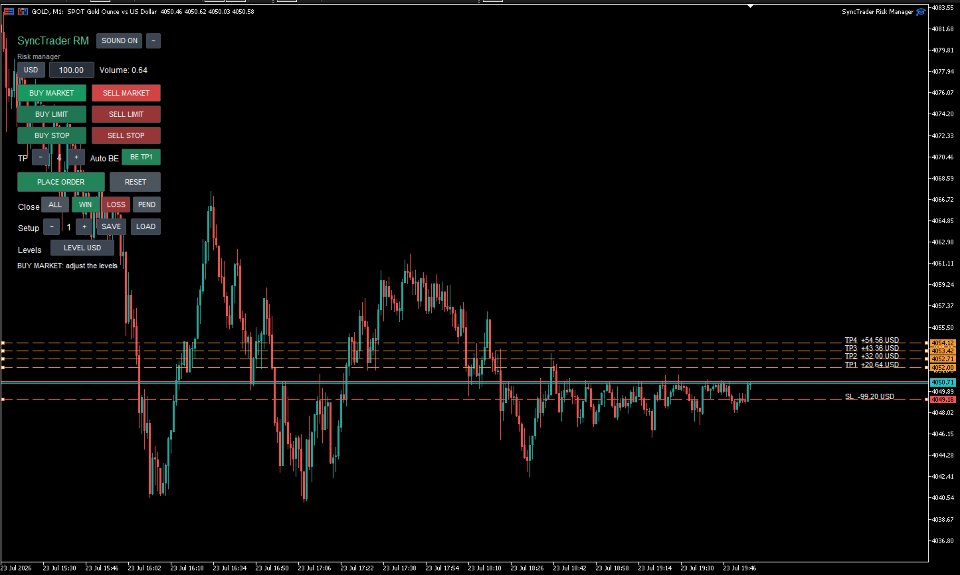Image resolution: width=960 pixels, height=575 pixels.
Task: LOAD the saved setup
Action: (x=146, y=227)
